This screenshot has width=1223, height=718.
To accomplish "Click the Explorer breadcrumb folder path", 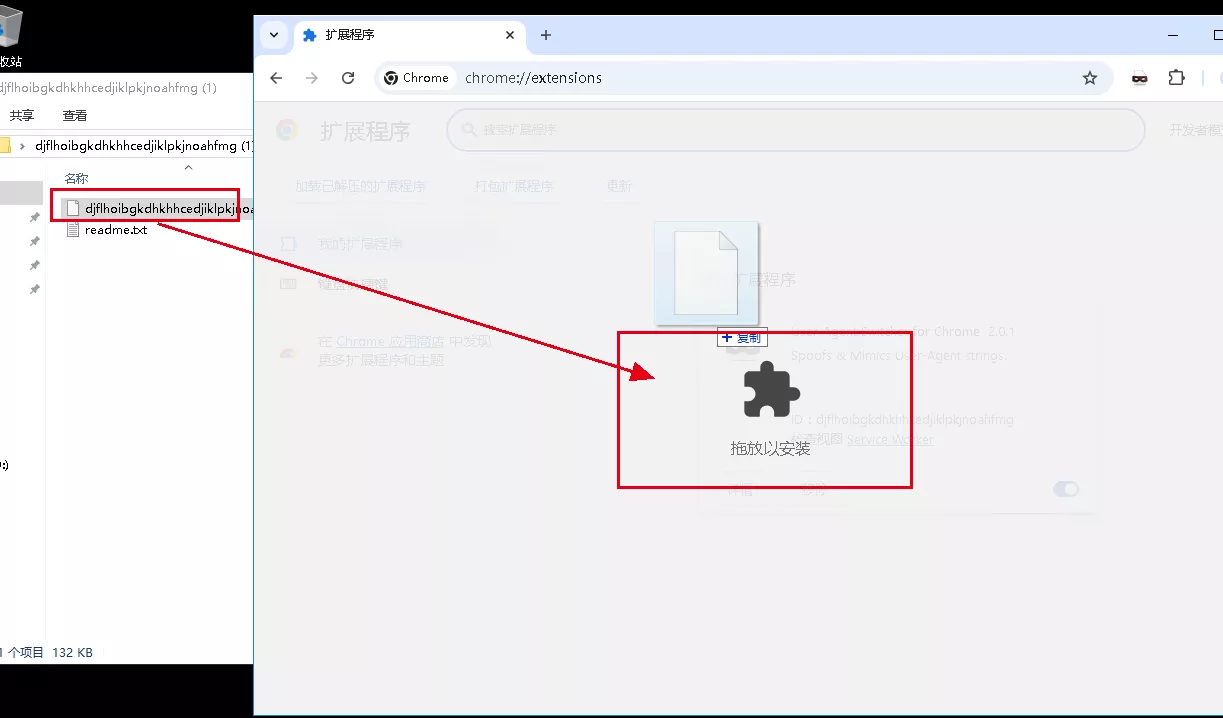I will point(144,146).
